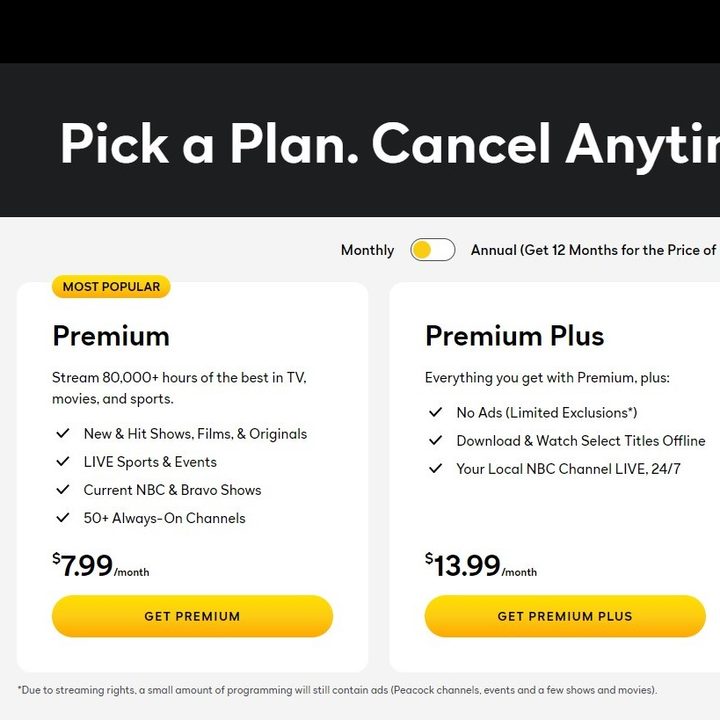The image size is (720, 720).
Task: Click the $13.99/month price
Action: [x=481, y=565]
